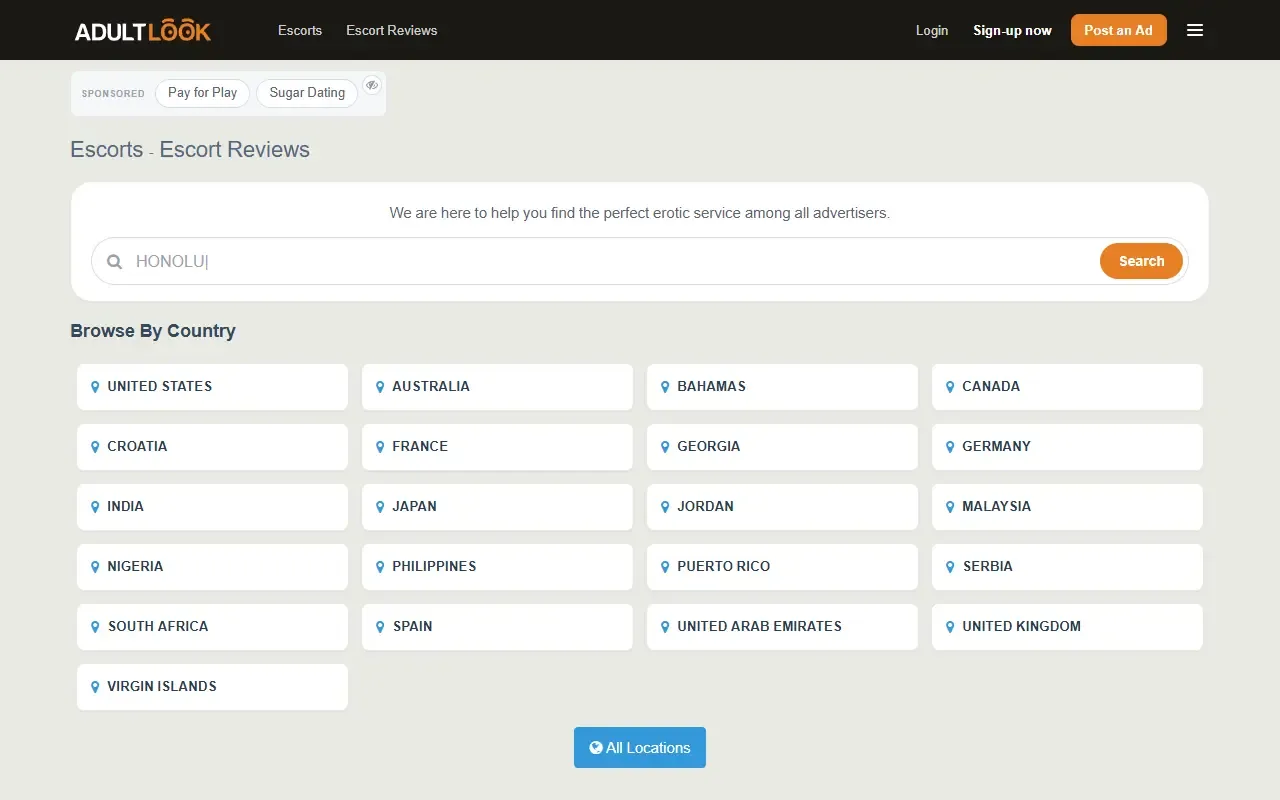Click the Escorts link in the page heading
This screenshot has width=1280, height=800.
point(107,150)
